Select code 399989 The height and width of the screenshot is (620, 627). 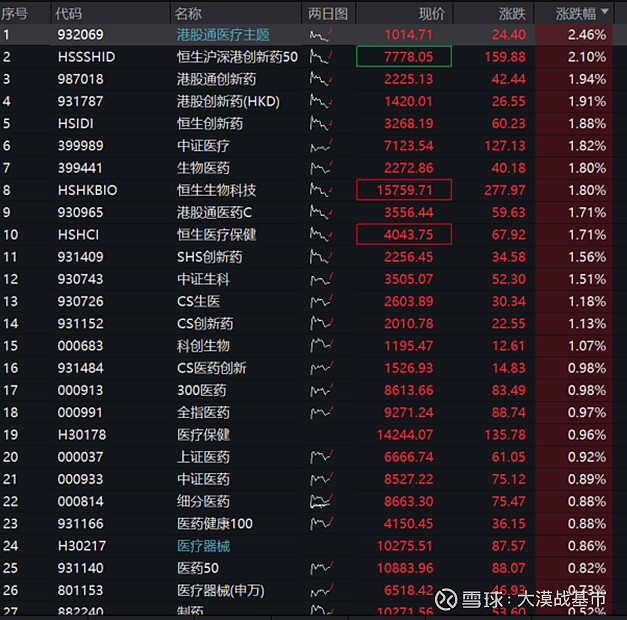[x=80, y=146]
